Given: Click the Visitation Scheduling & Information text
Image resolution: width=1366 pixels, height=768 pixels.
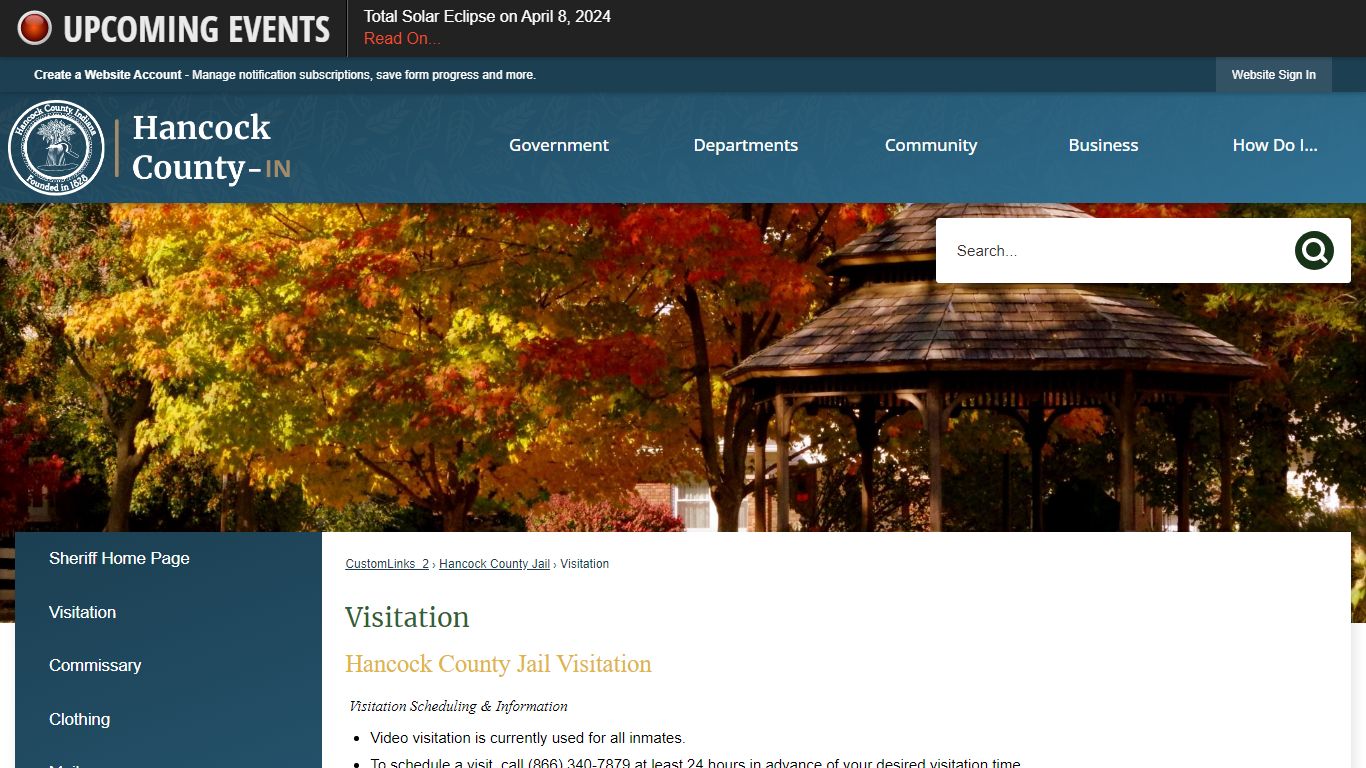Looking at the screenshot, I should 458,706.
